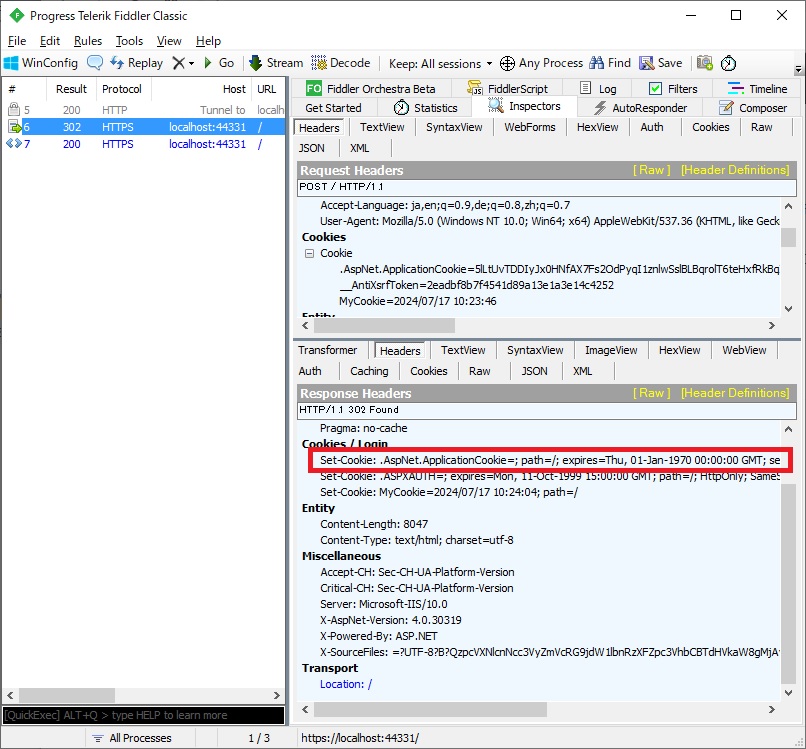Toggle Decode mode in toolbar
Viewport: 806px width, 749px height.
(340, 63)
